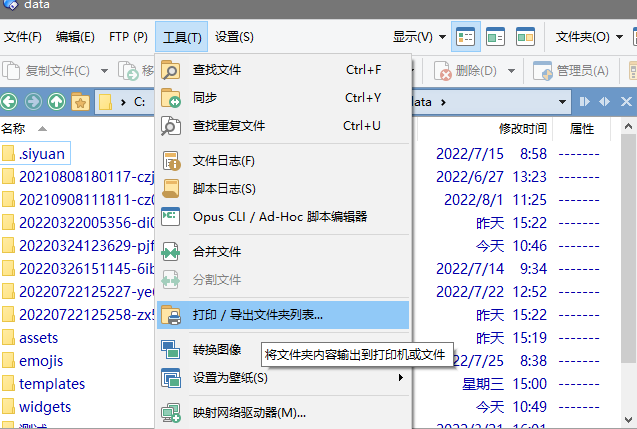Click the 管理员(A) toolbar button

(x=571, y=71)
